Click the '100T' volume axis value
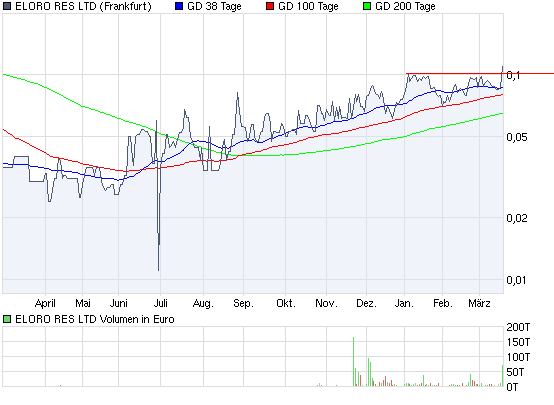 coord(518,357)
